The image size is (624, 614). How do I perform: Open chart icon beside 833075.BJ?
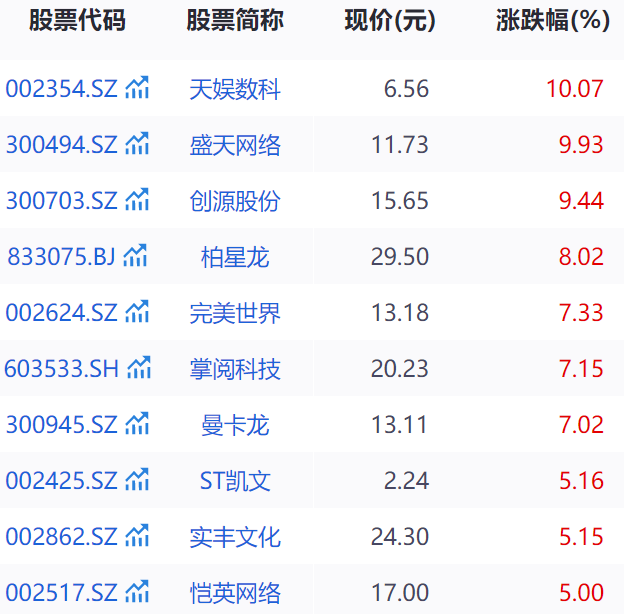point(135,255)
